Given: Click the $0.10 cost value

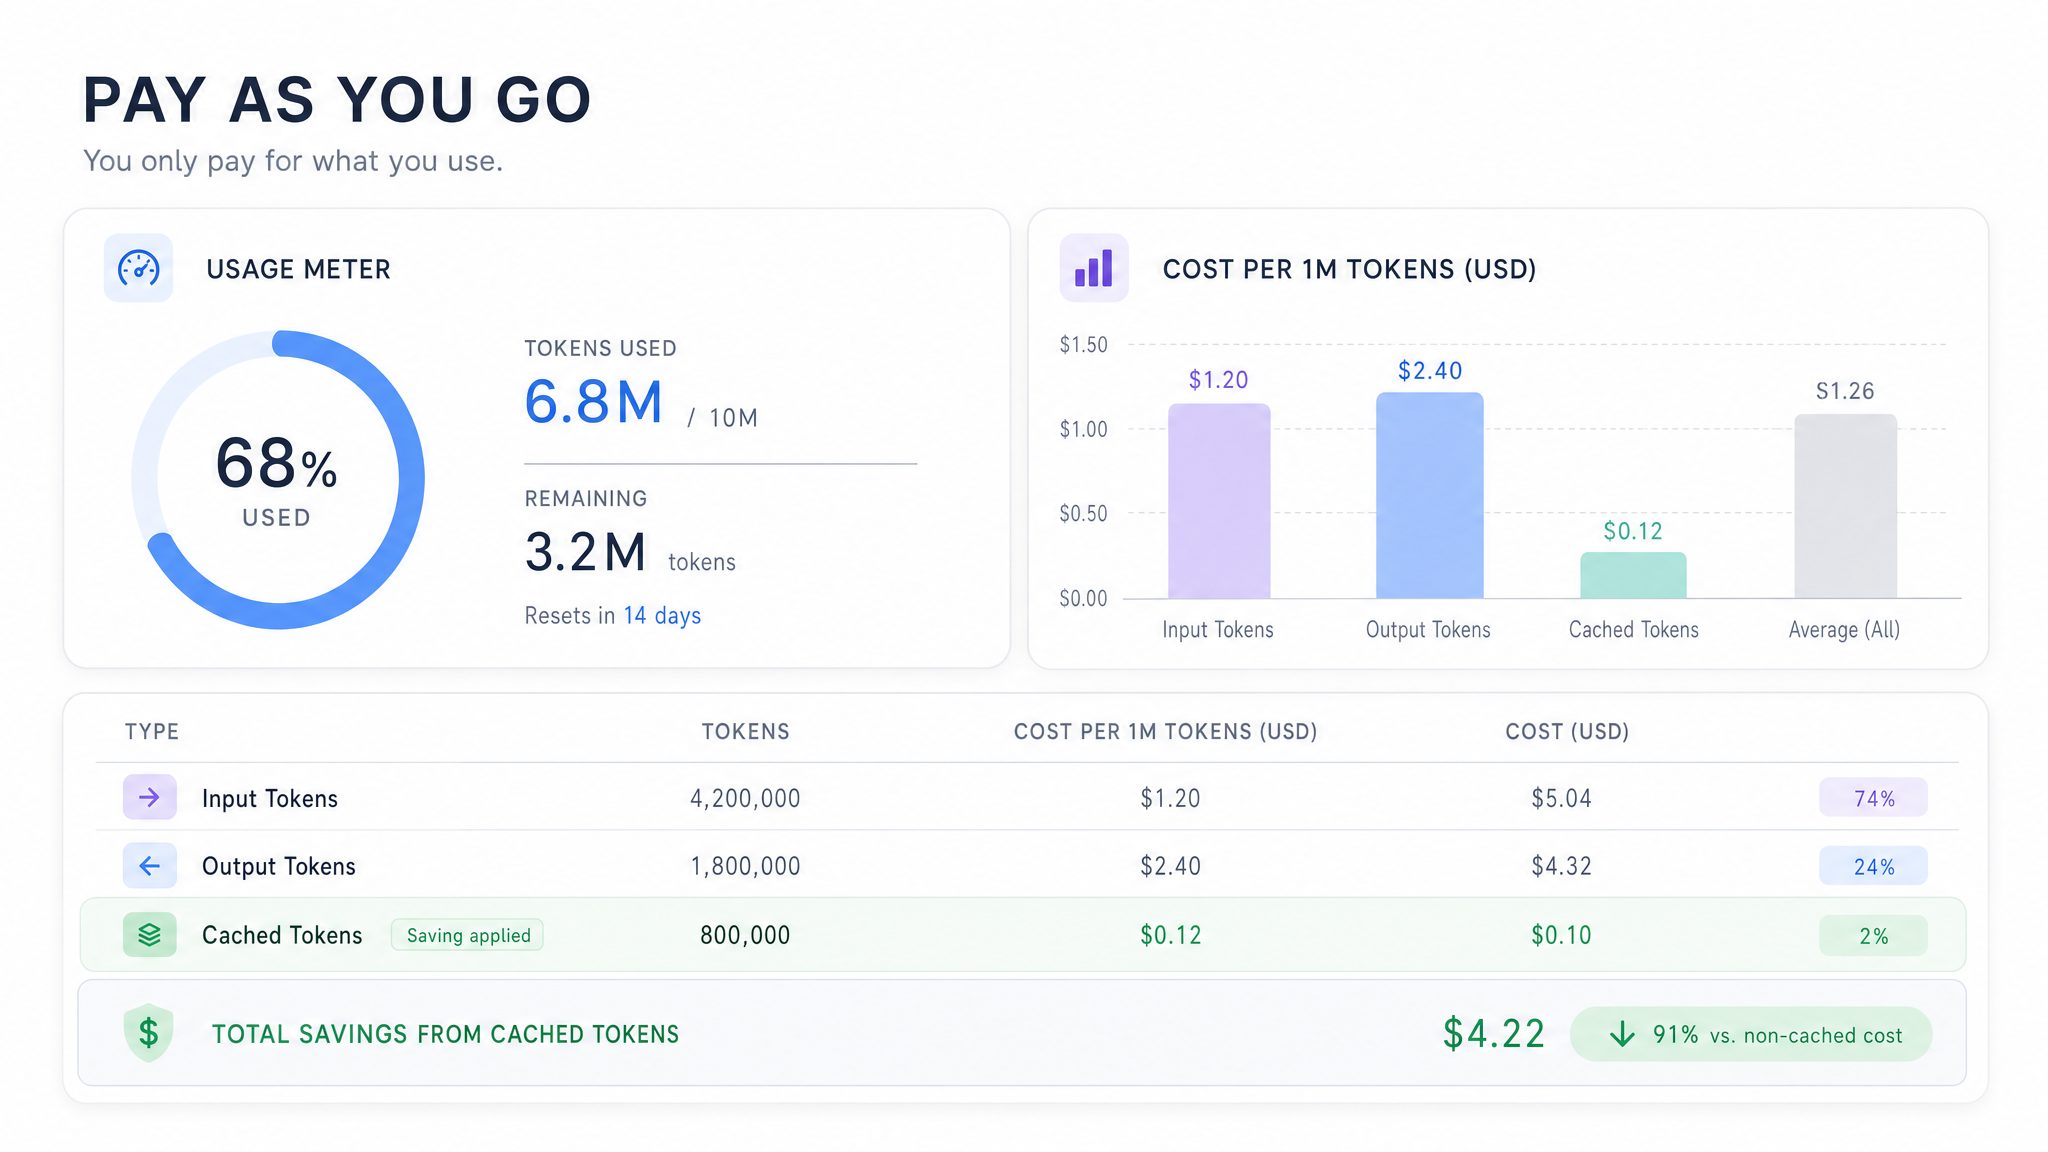Looking at the screenshot, I should tap(1561, 935).
